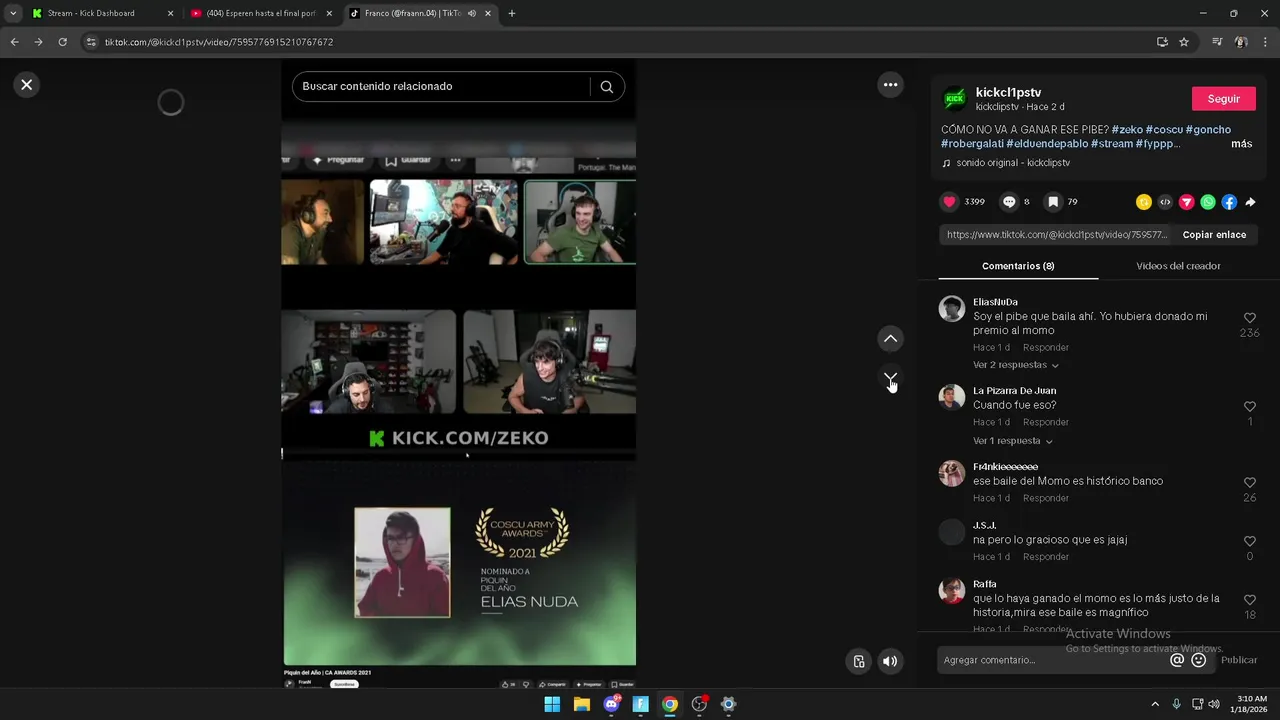Viewport: 1280px width, 720px height.
Task: Like the comment by La Pizarra De Juan
Action: (x=1249, y=407)
